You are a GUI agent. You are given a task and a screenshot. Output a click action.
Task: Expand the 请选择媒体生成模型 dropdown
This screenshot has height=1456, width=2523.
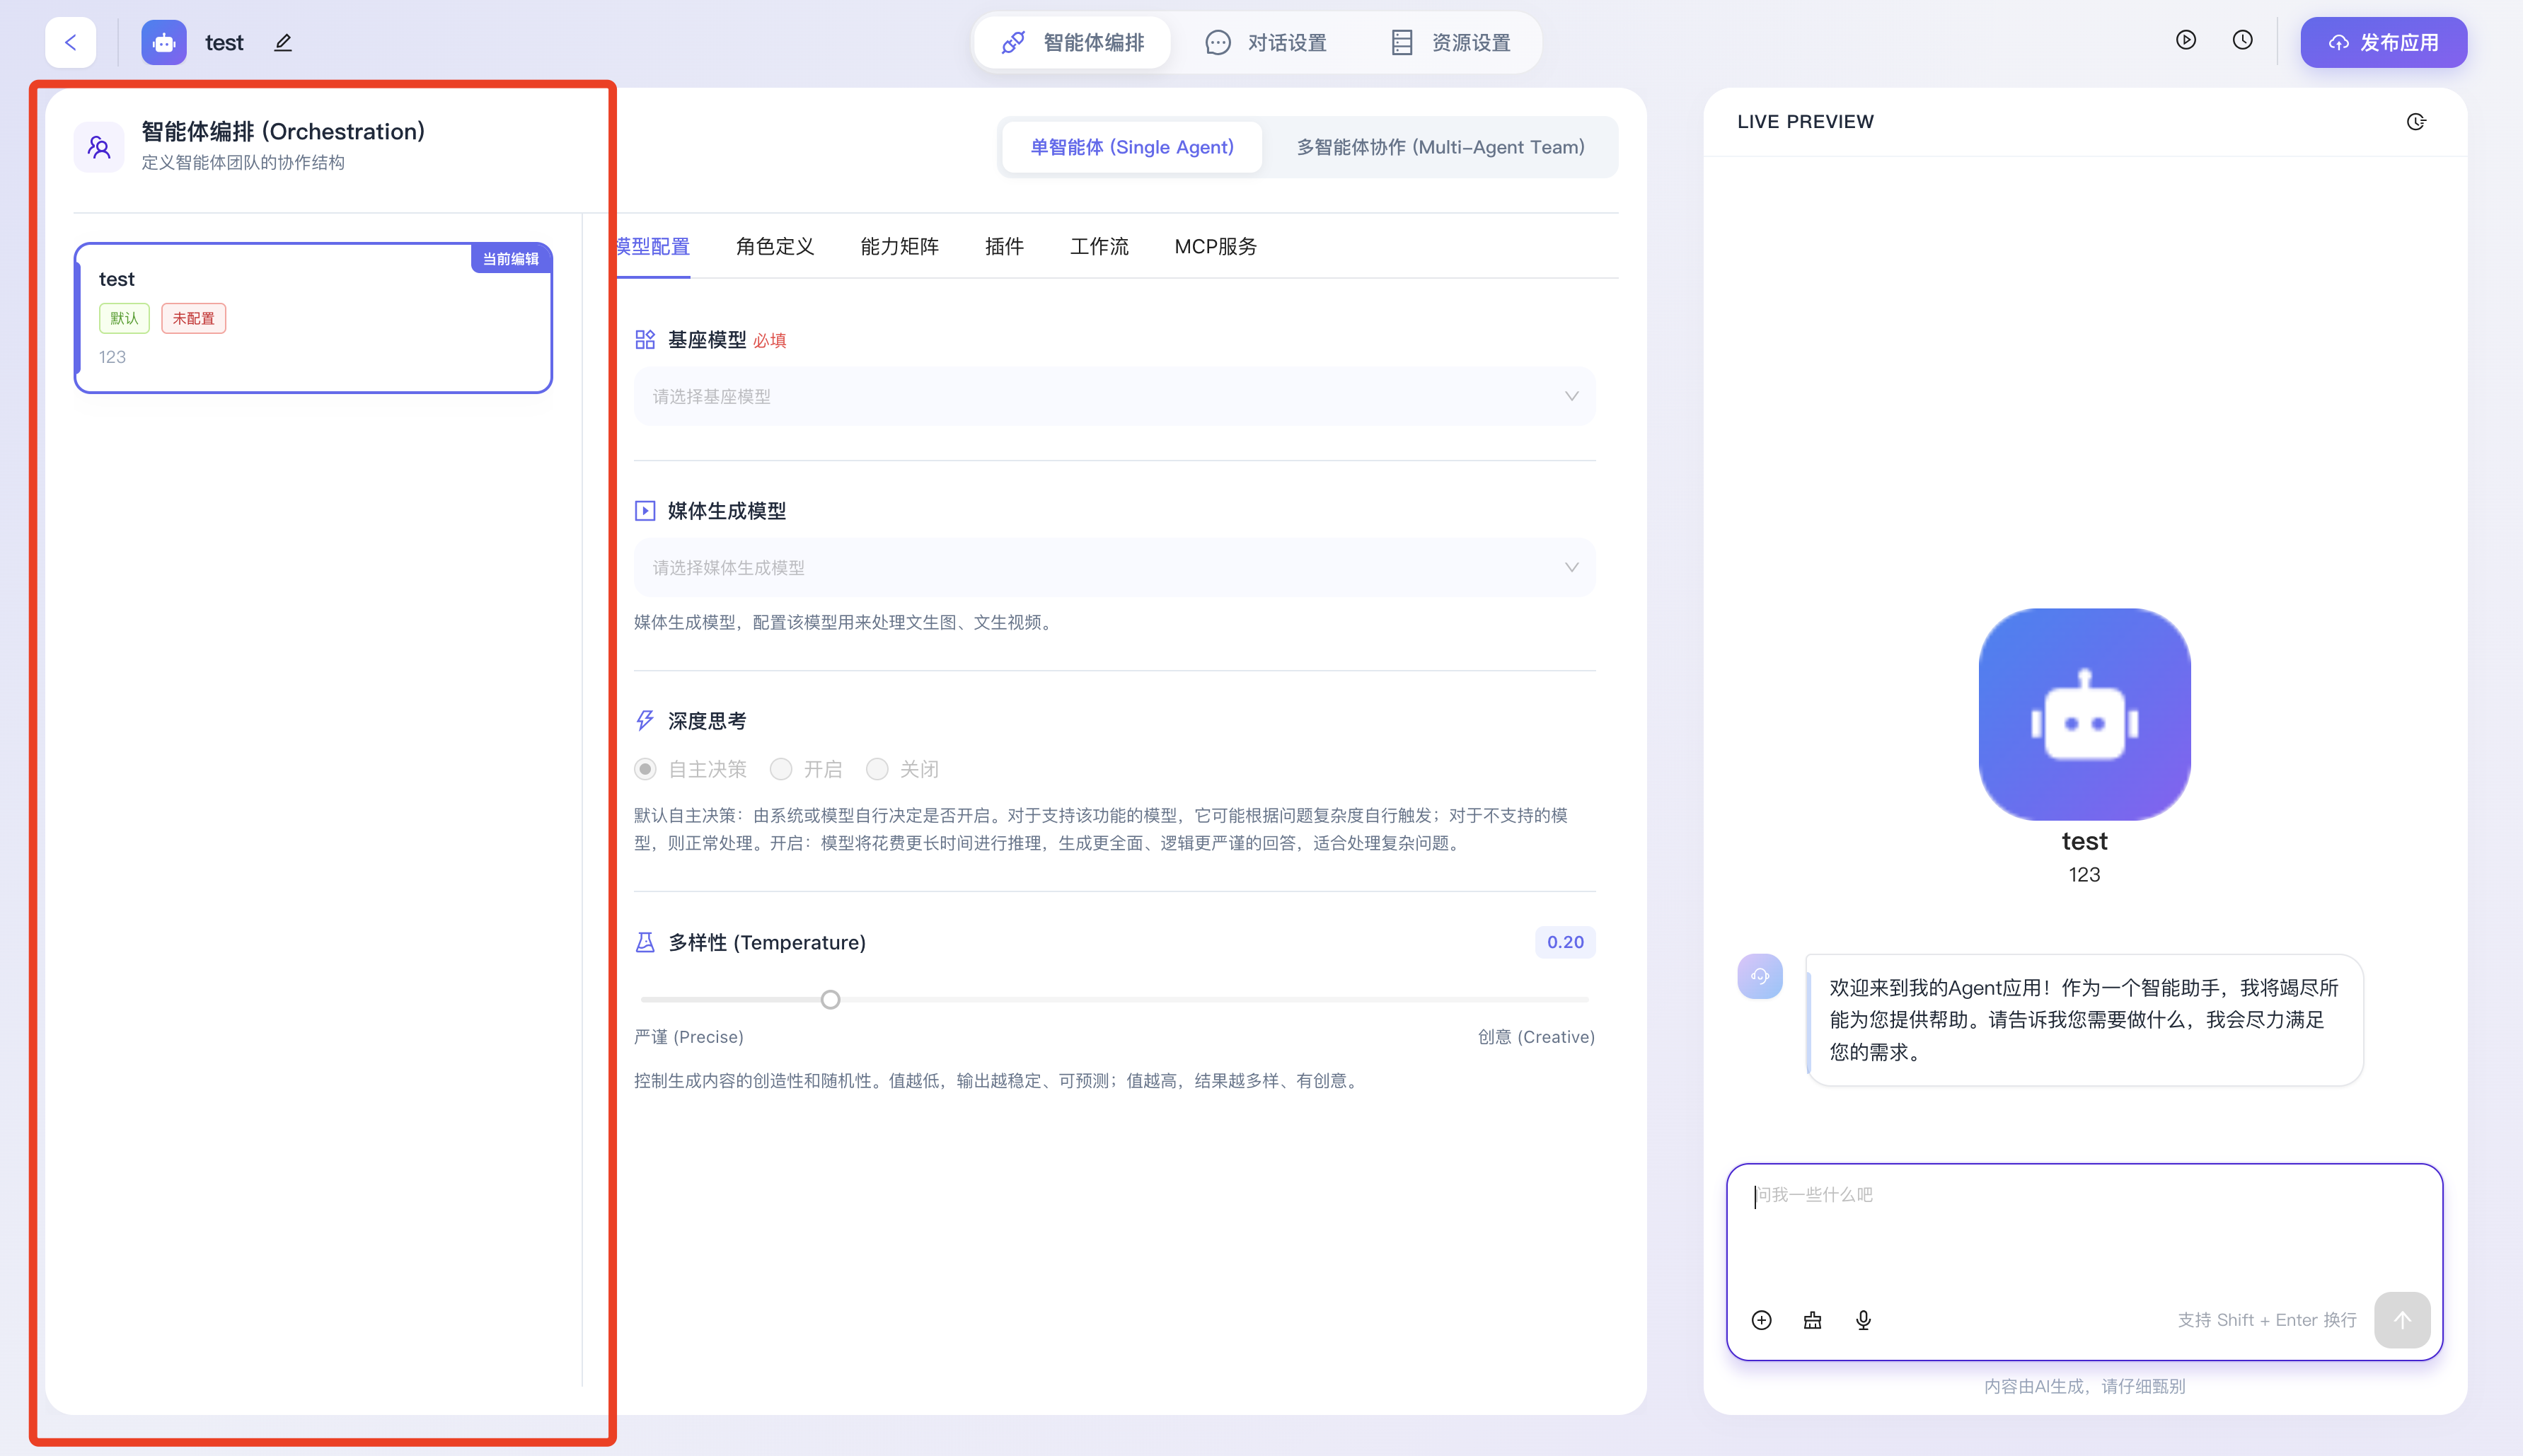click(1113, 568)
